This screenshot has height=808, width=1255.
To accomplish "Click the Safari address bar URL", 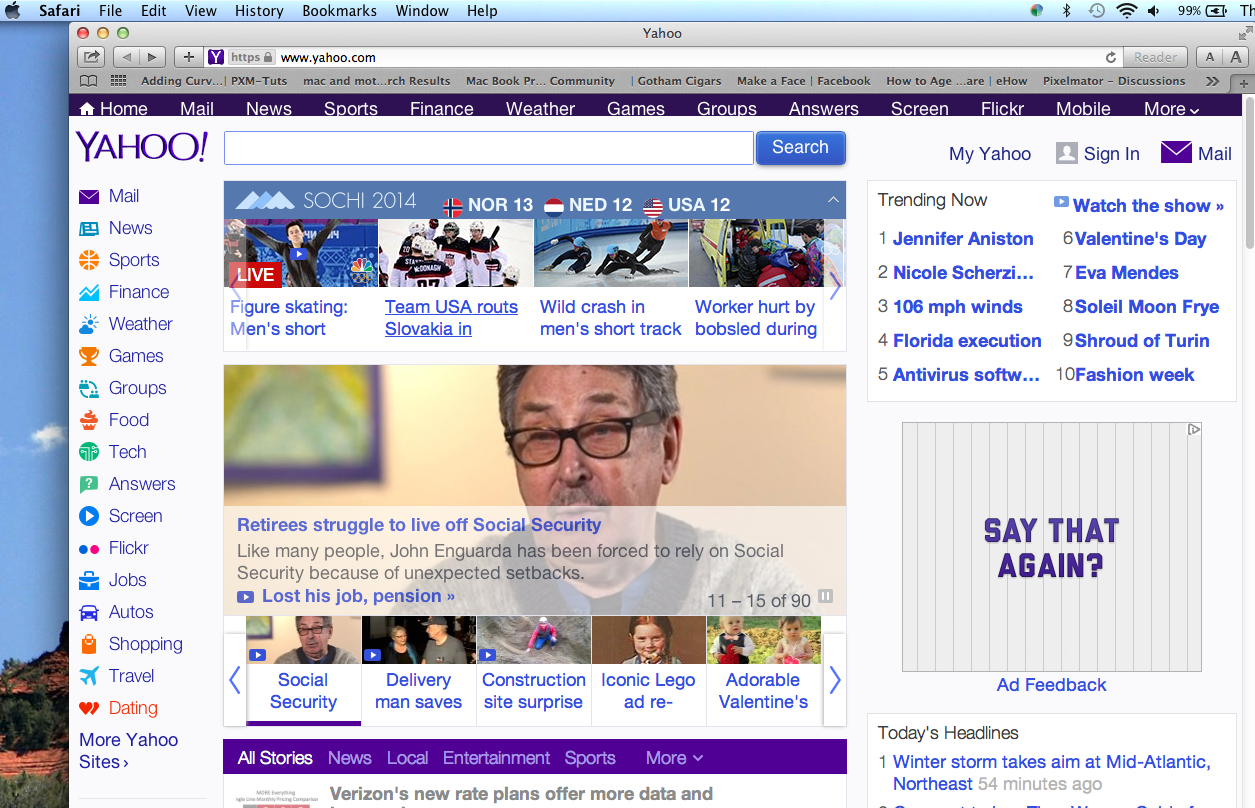I will click(327, 58).
